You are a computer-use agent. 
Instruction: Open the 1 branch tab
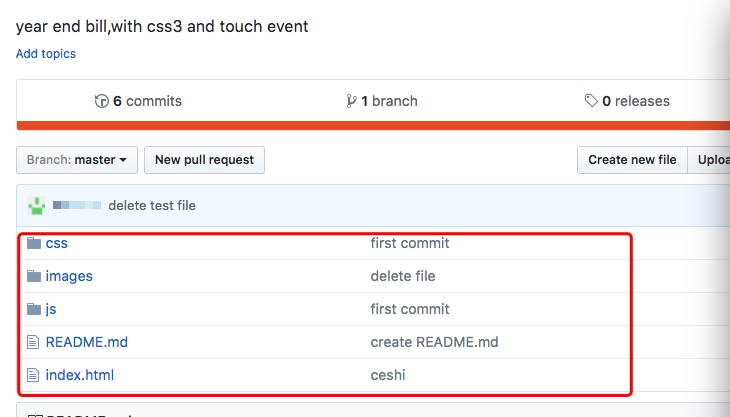point(382,101)
